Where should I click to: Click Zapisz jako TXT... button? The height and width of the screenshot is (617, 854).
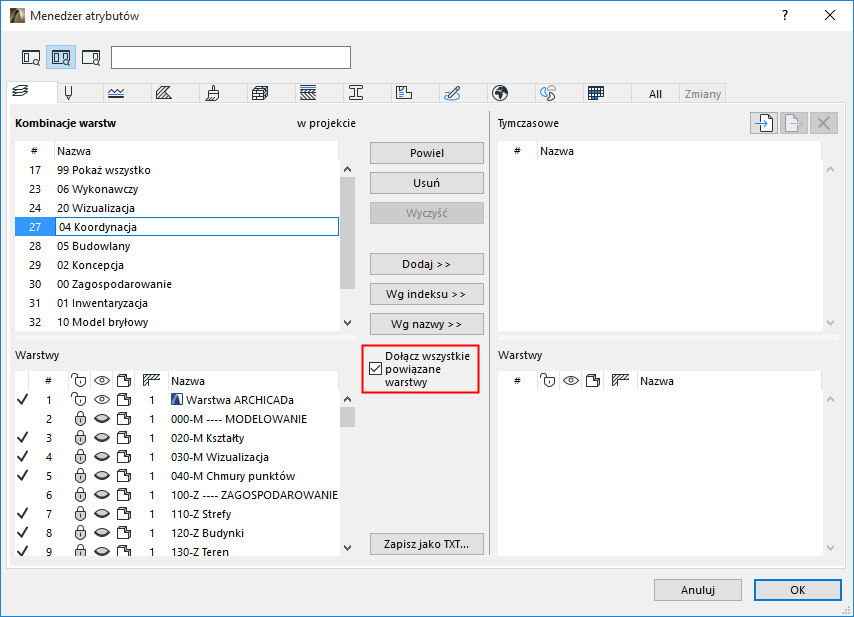pos(426,544)
